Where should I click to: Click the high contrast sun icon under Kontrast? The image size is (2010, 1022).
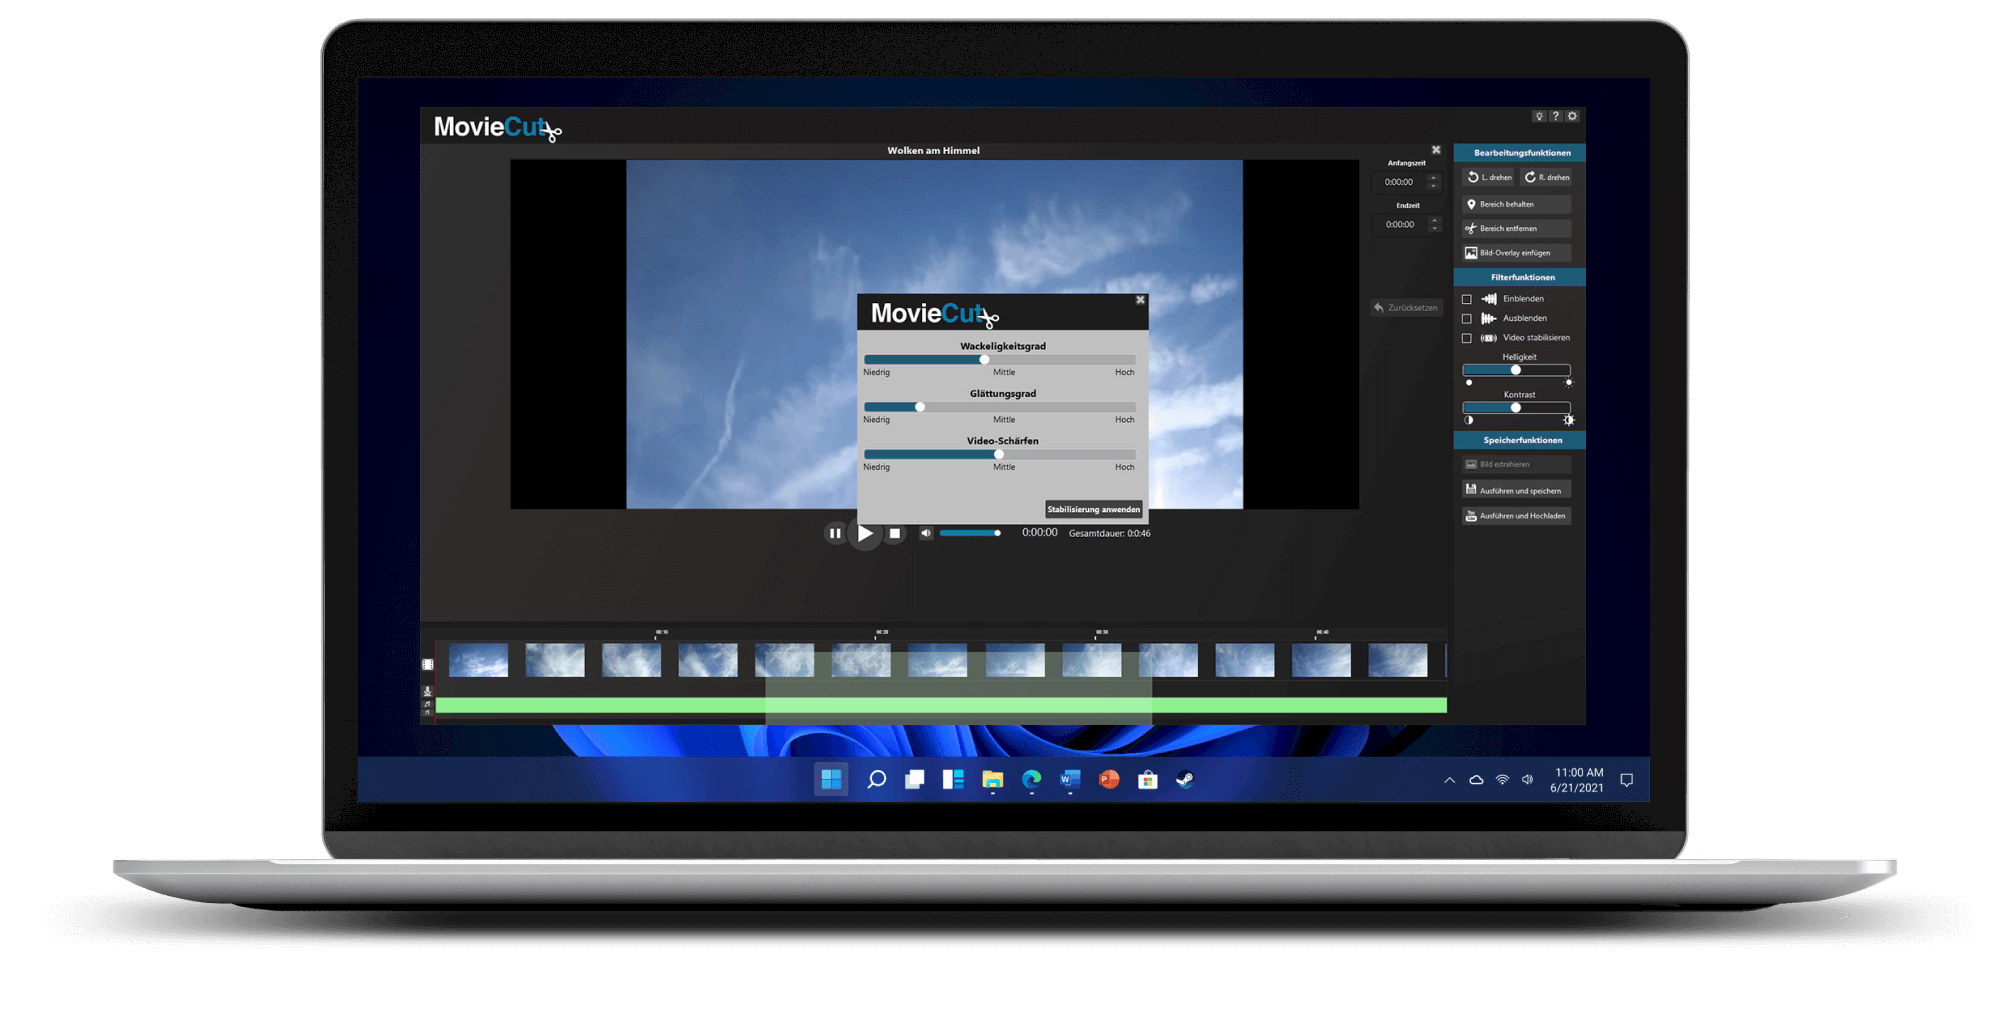click(1568, 421)
